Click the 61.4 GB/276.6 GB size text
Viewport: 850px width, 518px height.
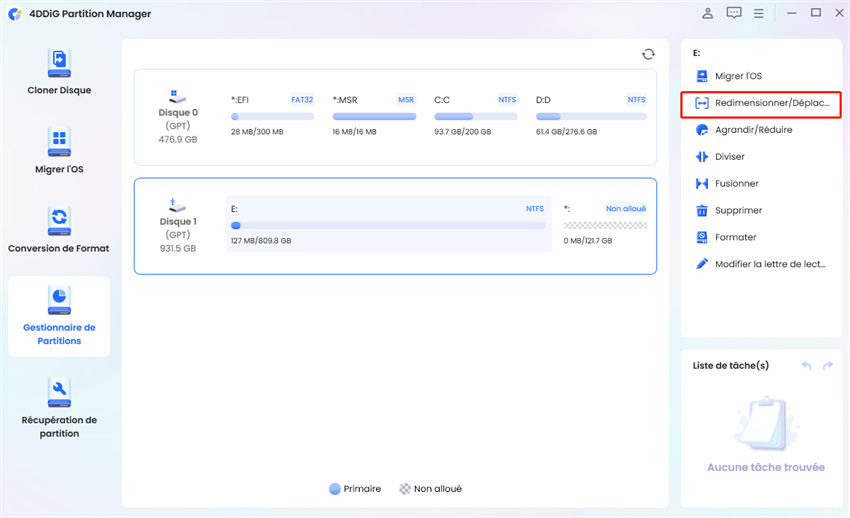pyautogui.click(x=566, y=132)
